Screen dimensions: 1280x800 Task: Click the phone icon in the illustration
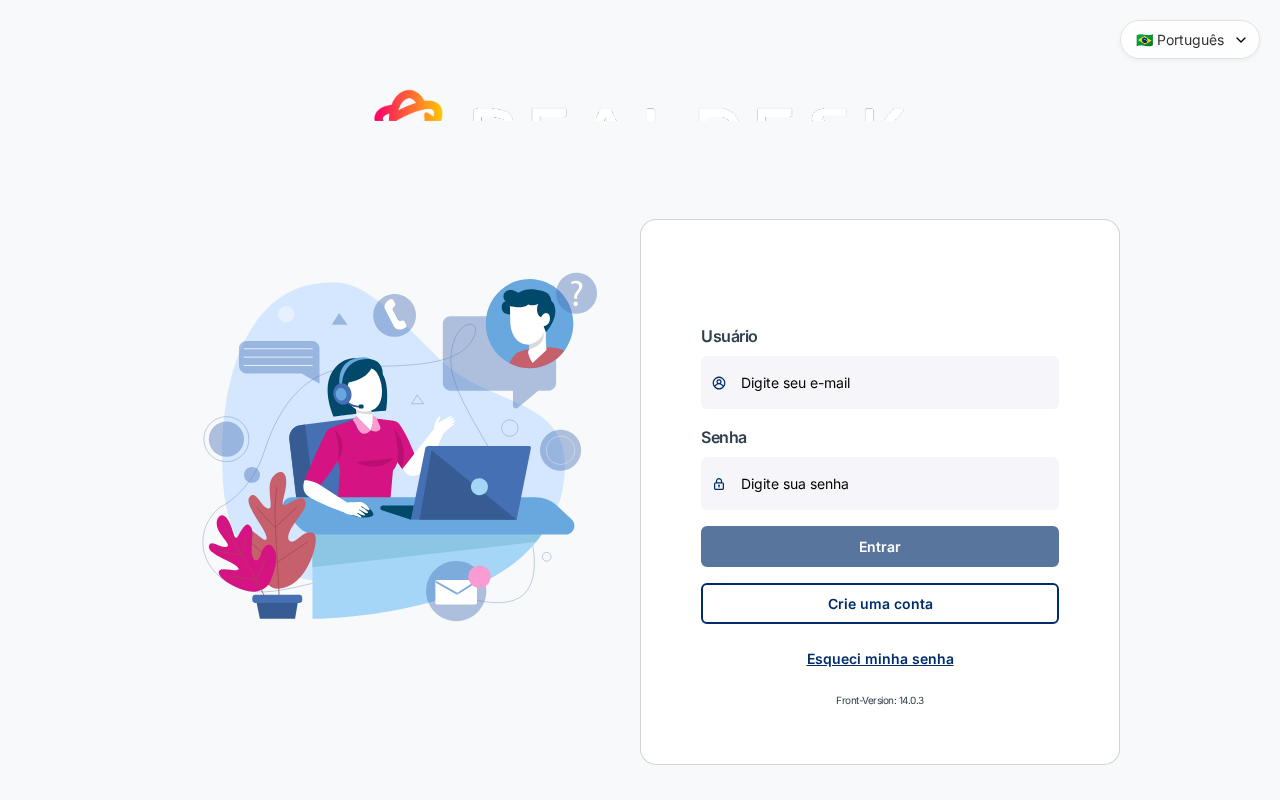(394, 315)
